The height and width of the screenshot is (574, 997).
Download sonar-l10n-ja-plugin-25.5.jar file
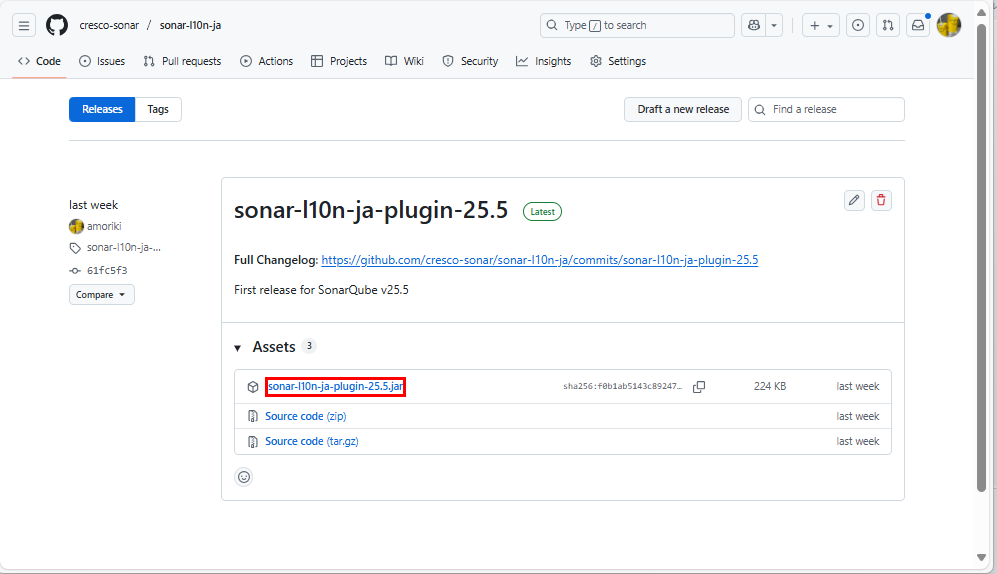(x=335, y=387)
